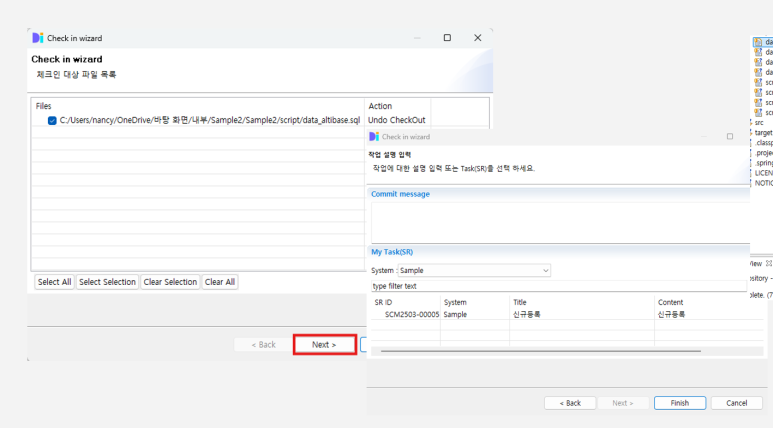The image size is (773, 428).
Task: Select the SCM2503-00005 task row
Action: coord(567,314)
